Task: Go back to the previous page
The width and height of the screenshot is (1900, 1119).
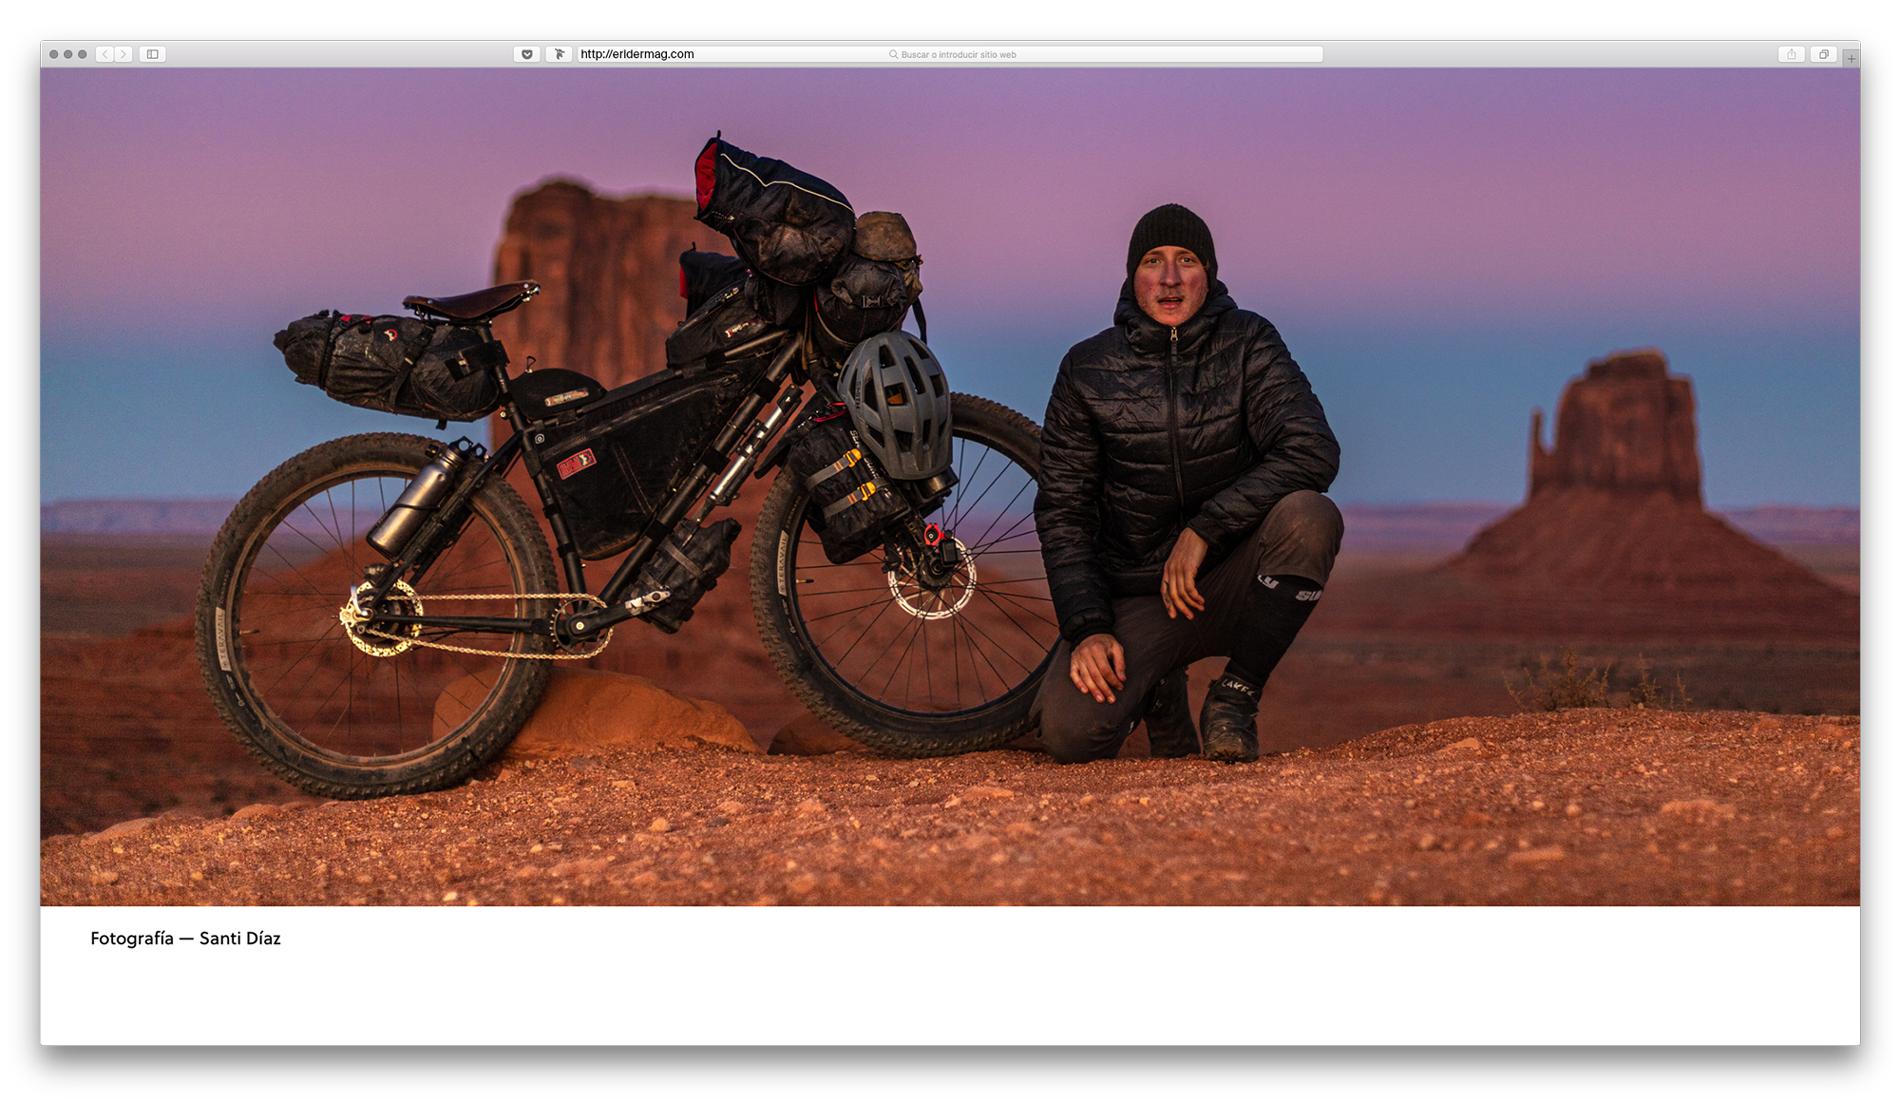Action: (105, 54)
